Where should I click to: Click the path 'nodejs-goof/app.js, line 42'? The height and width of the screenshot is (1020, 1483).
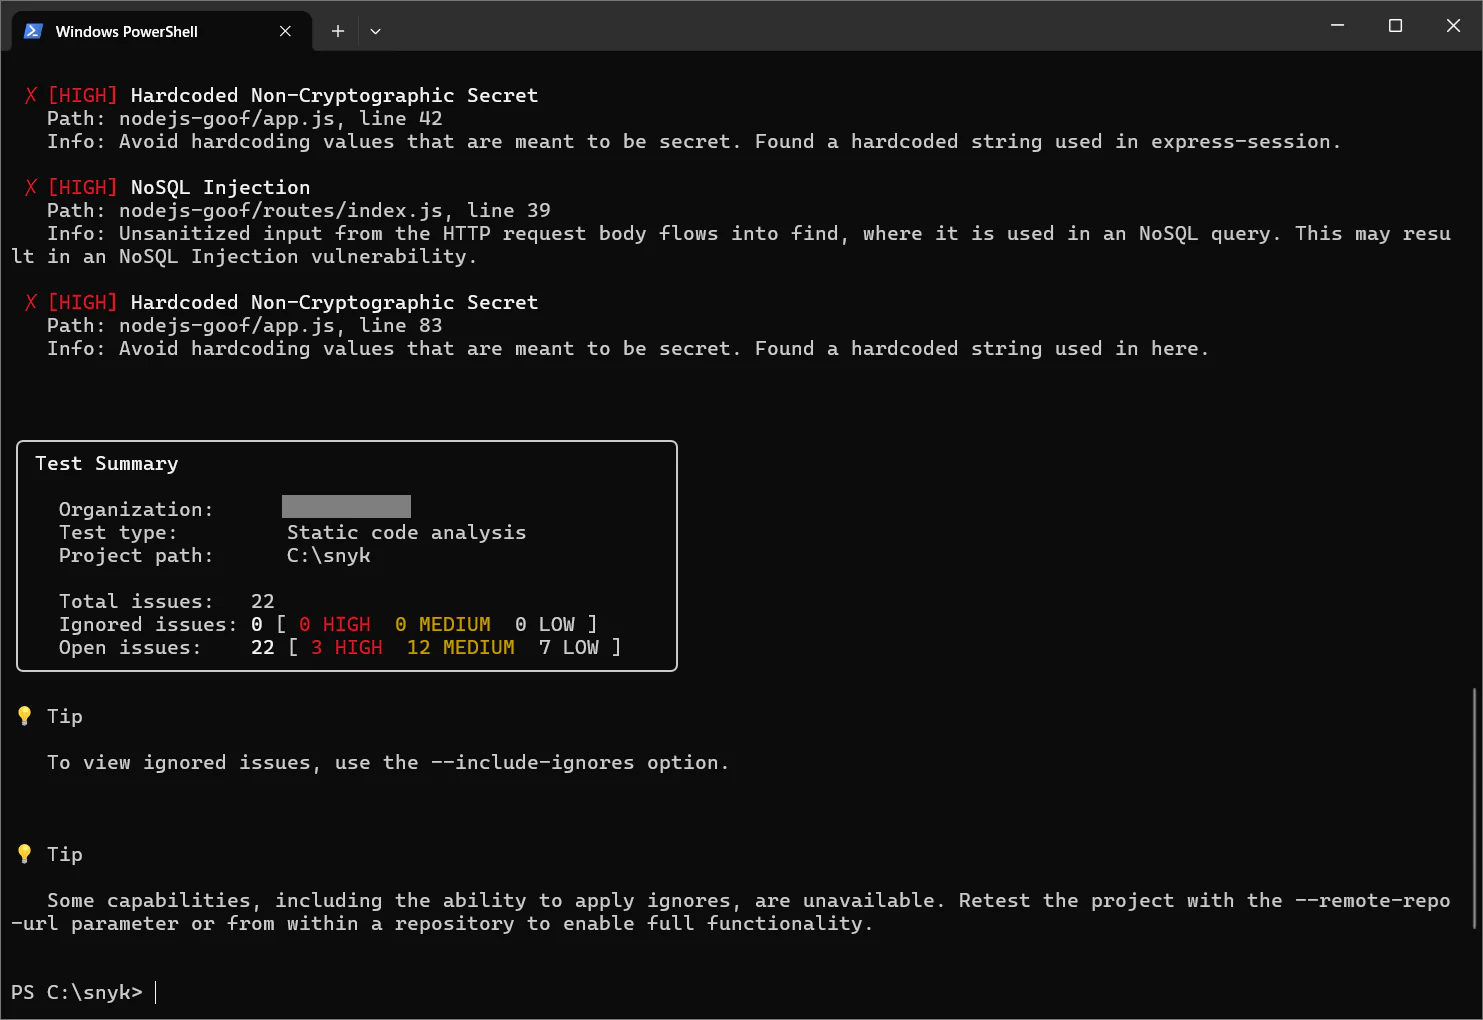coord(280,118)
